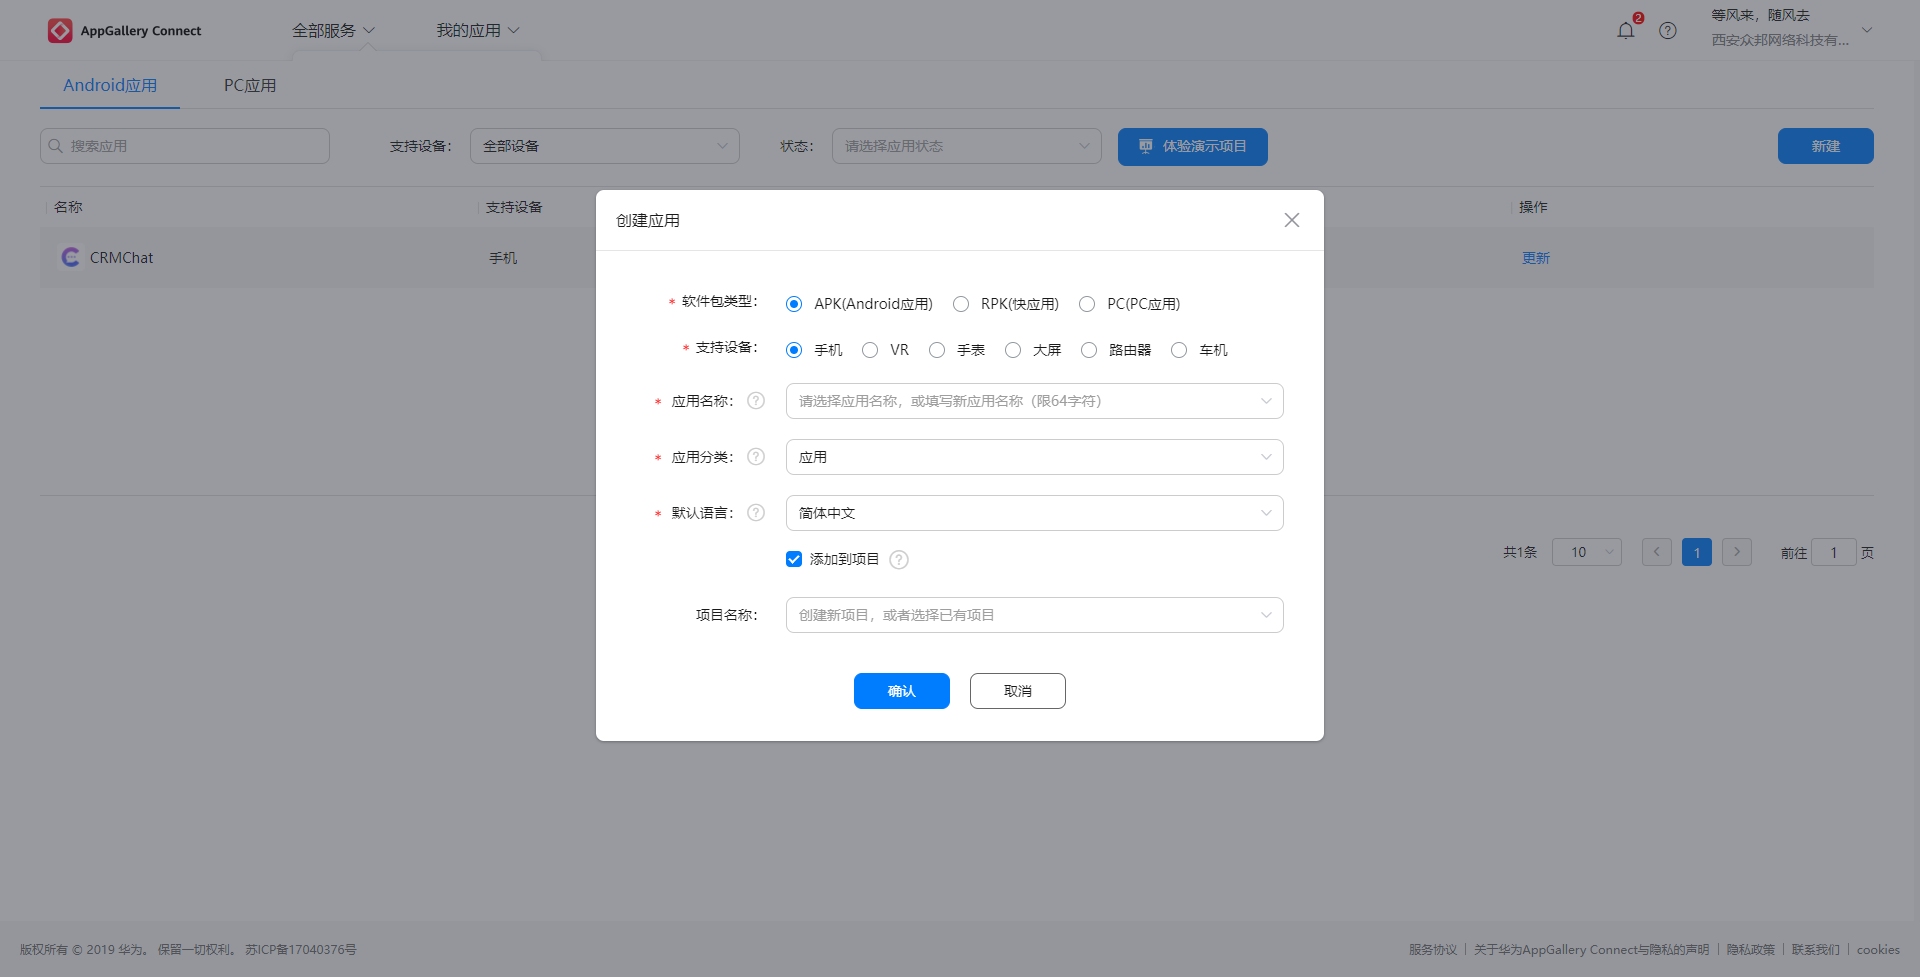Screen dimensions: 1920x977
Task: Open the notification bell with badge
Action: coord(1624,30)
